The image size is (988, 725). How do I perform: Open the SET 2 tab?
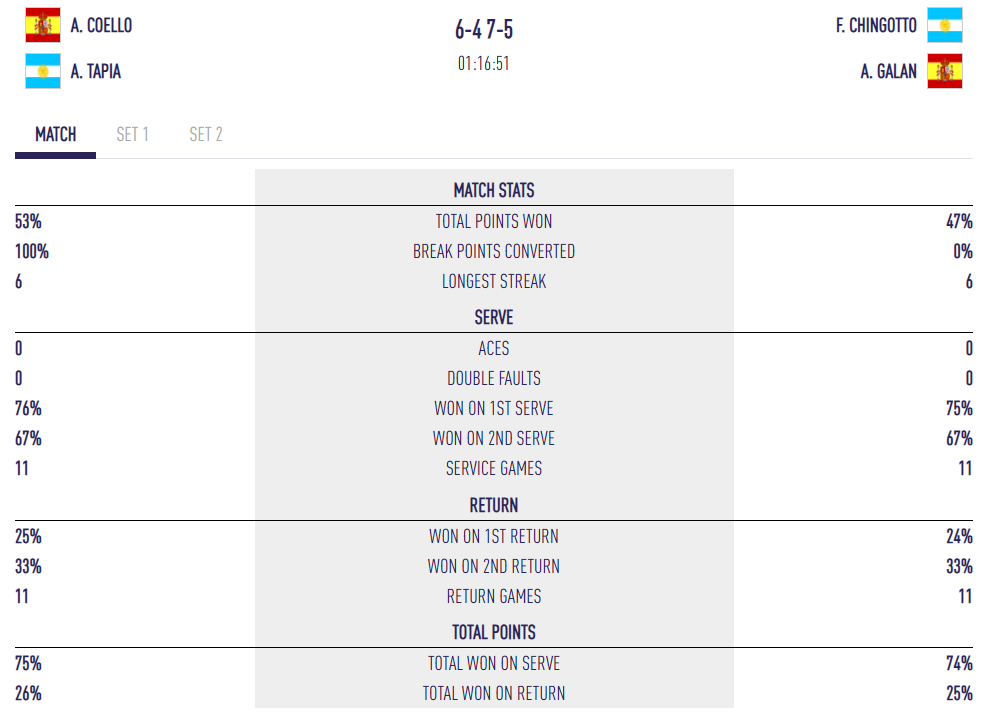[x=206, y=134]
